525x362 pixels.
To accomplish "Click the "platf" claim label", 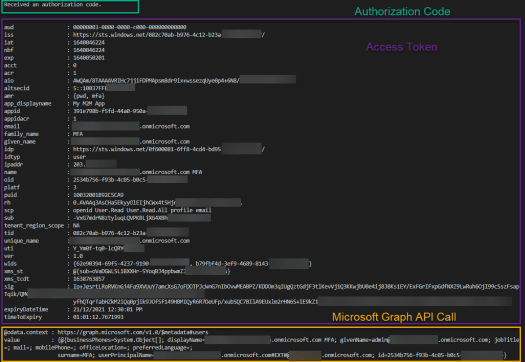I will coord(12,188).
